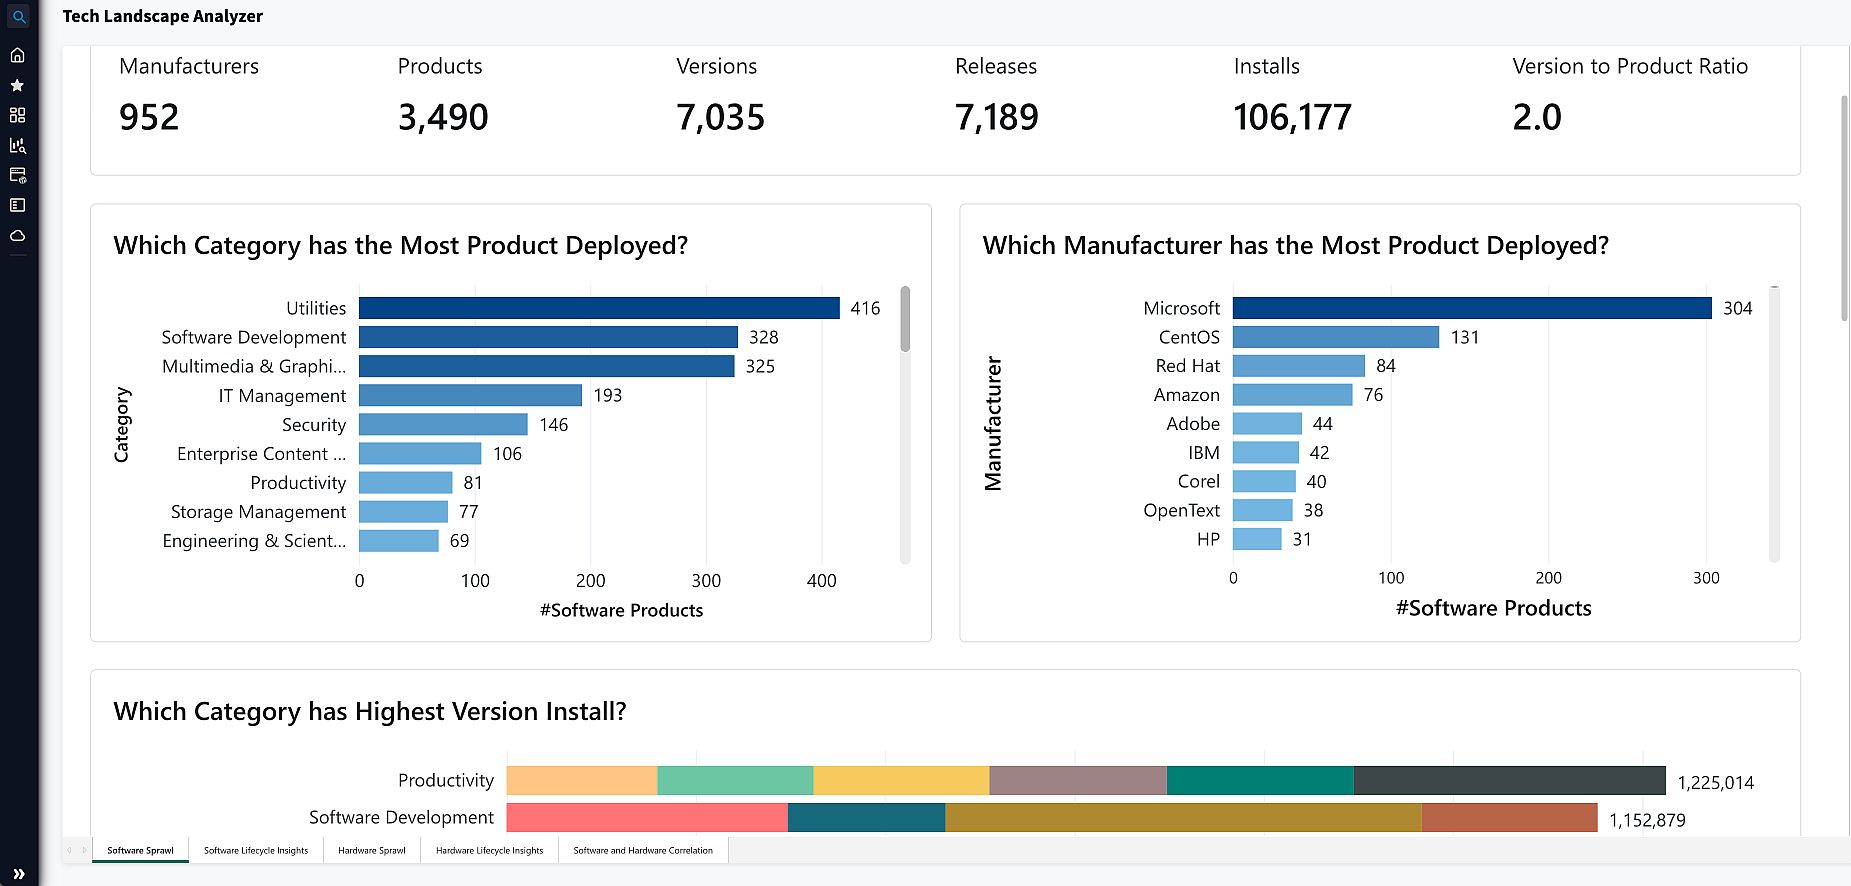Click the tab strip right scroll arrow
This screenshot has height=886, width=1851.
coord(84,850)
